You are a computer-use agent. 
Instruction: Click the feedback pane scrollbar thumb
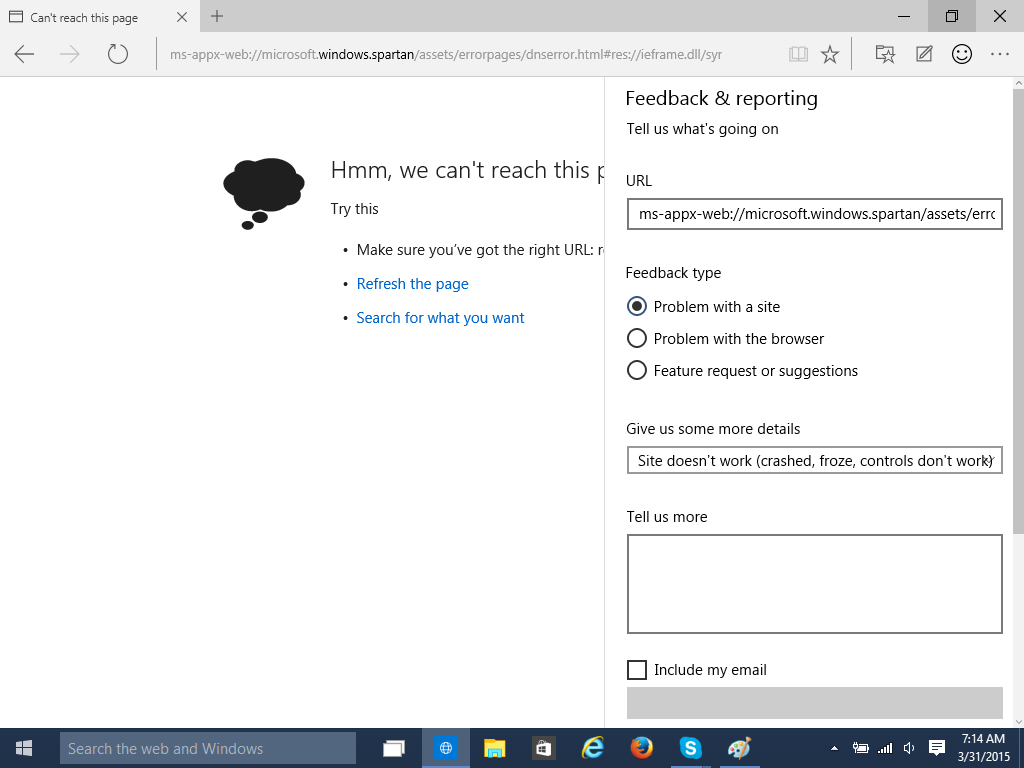[x=1018, y=312]
